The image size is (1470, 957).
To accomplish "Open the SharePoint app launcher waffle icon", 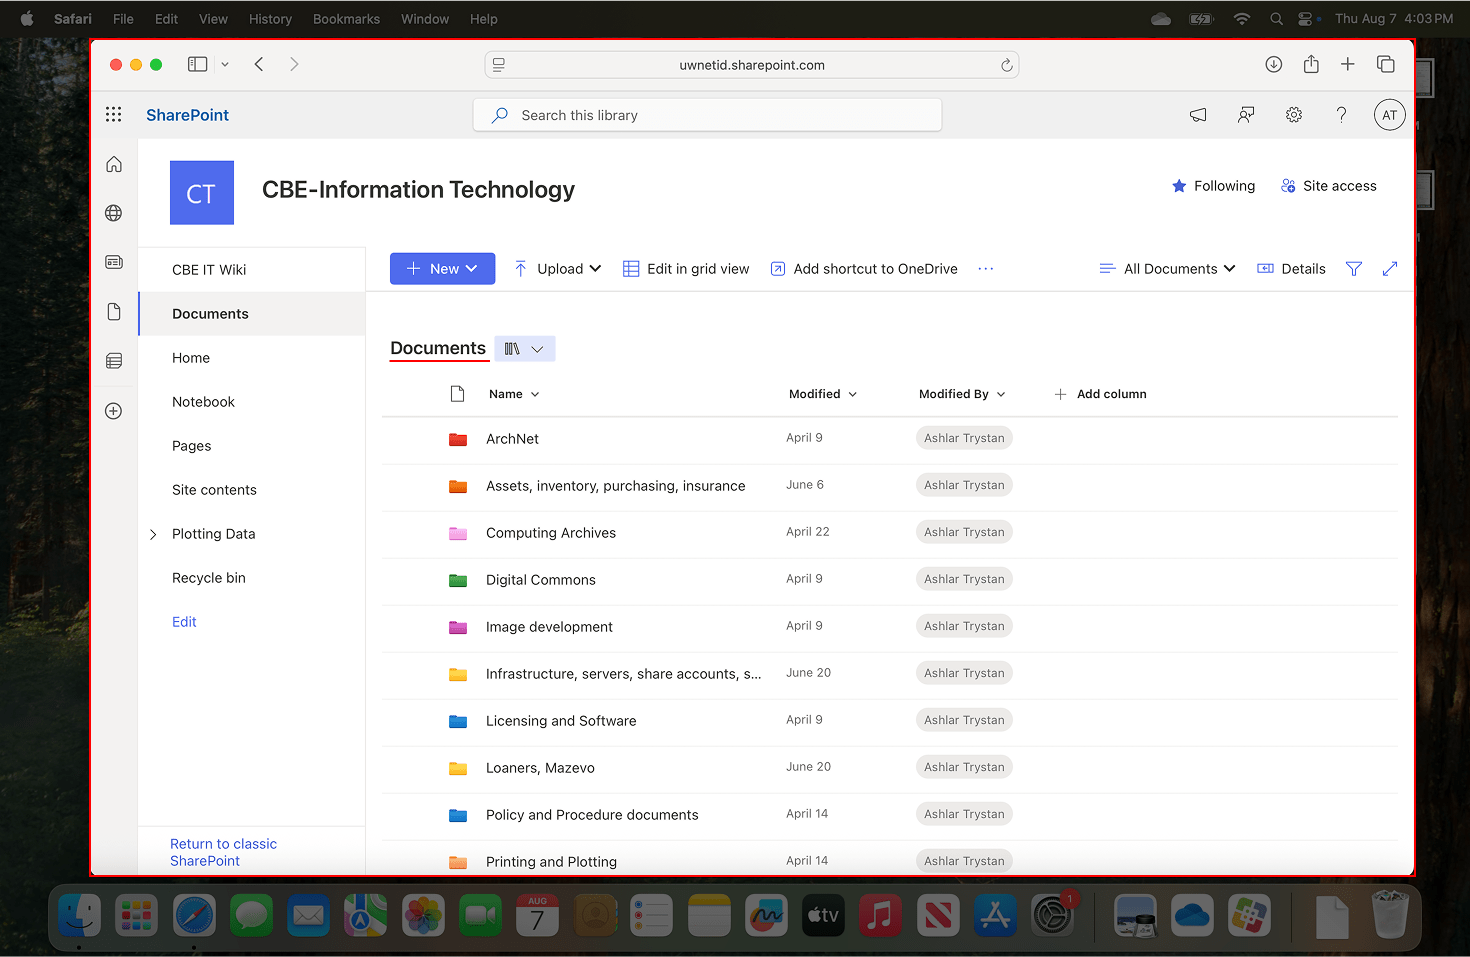I will click(113, 114).
